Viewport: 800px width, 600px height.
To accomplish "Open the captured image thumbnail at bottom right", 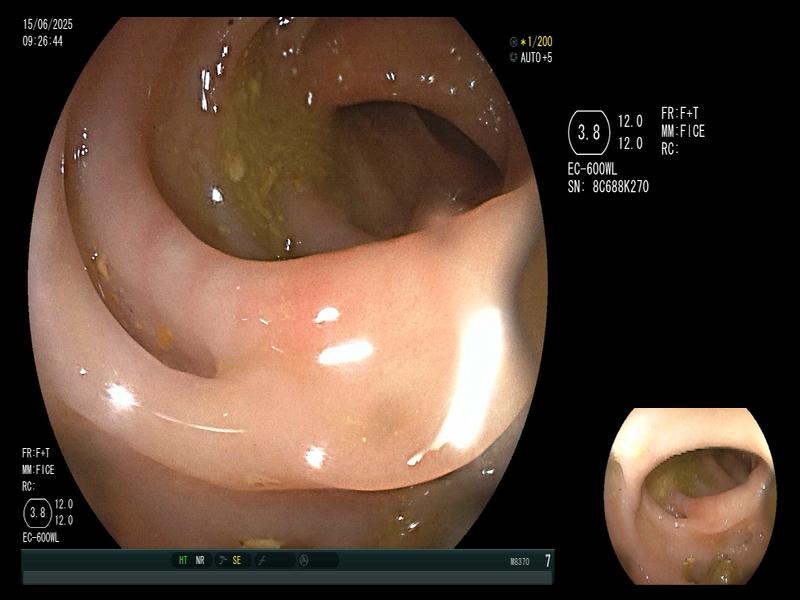I will click(x=690, y=496).
